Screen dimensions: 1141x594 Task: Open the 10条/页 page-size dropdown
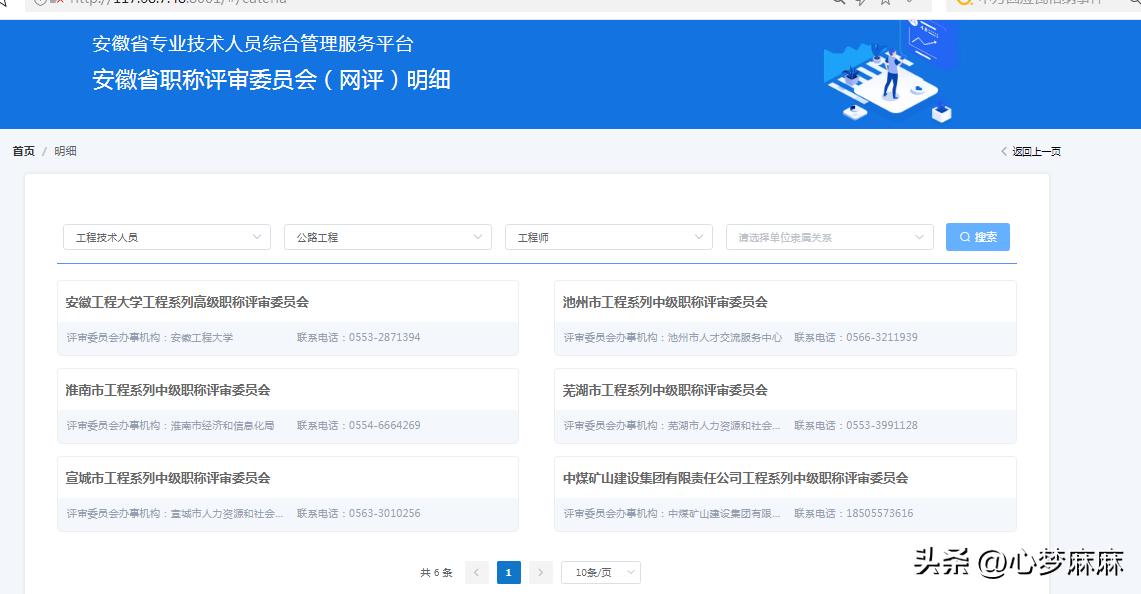coord(600,572)
